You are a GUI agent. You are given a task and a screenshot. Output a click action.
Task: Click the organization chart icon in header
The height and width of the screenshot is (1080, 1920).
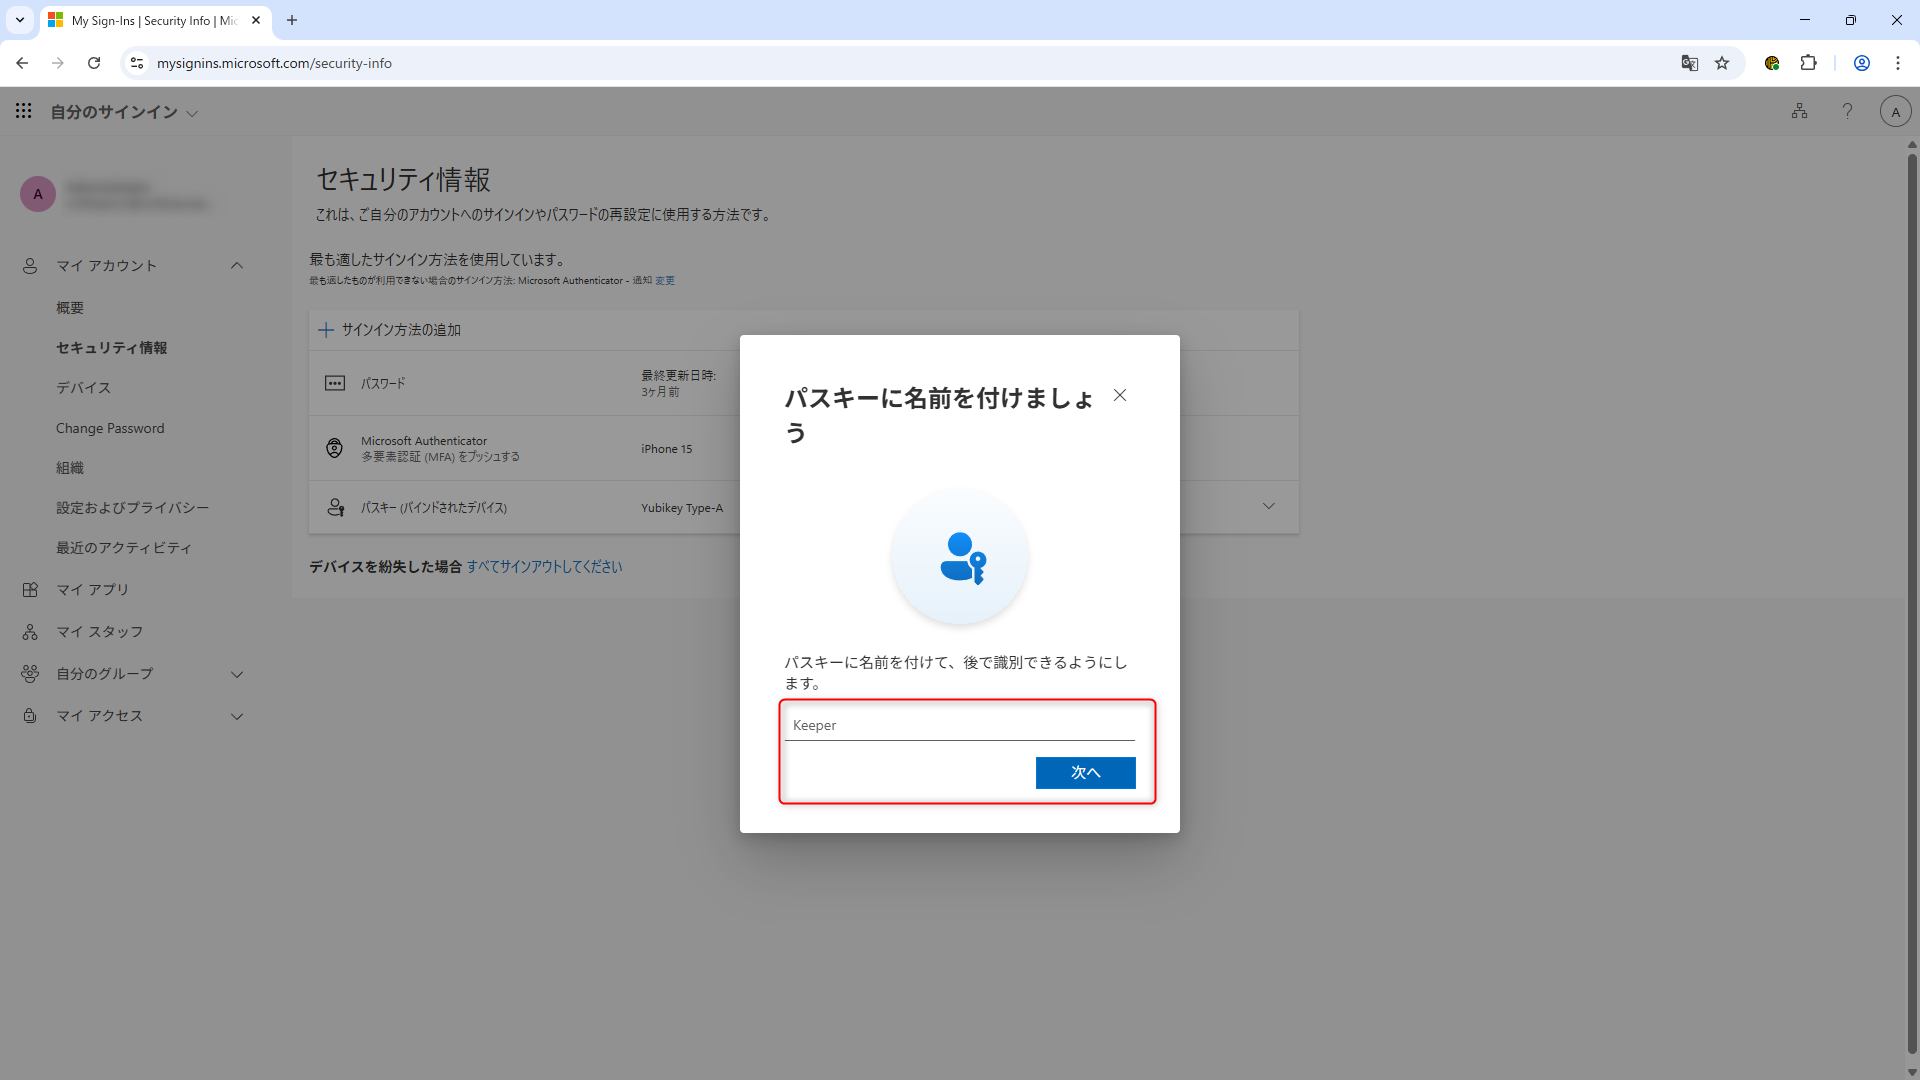tap(1799, 111)
